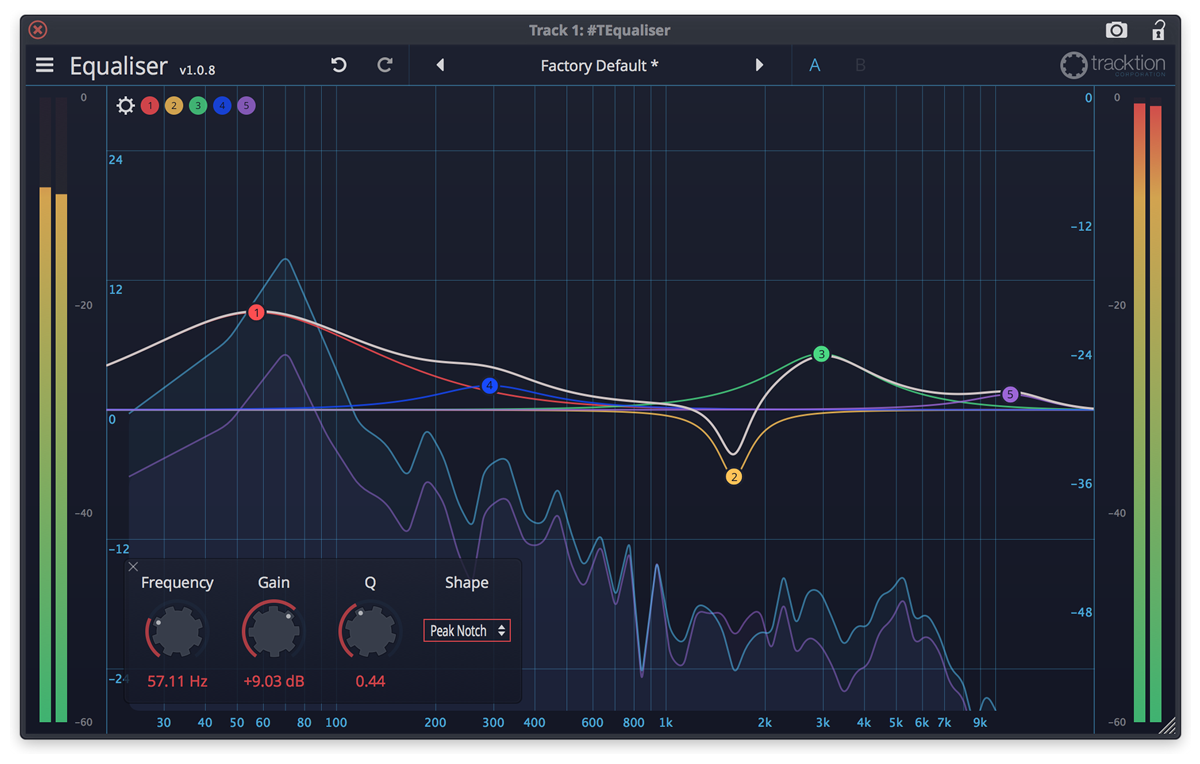The height and width of the screenshot is (764, 1200).
Task: Select the blue band 4 node
Action: pyautogui.click(x=489, y=385)
